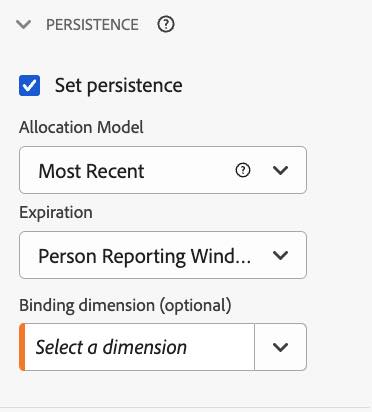Open the Allocation Model dropdown

(x=163, y=170)
